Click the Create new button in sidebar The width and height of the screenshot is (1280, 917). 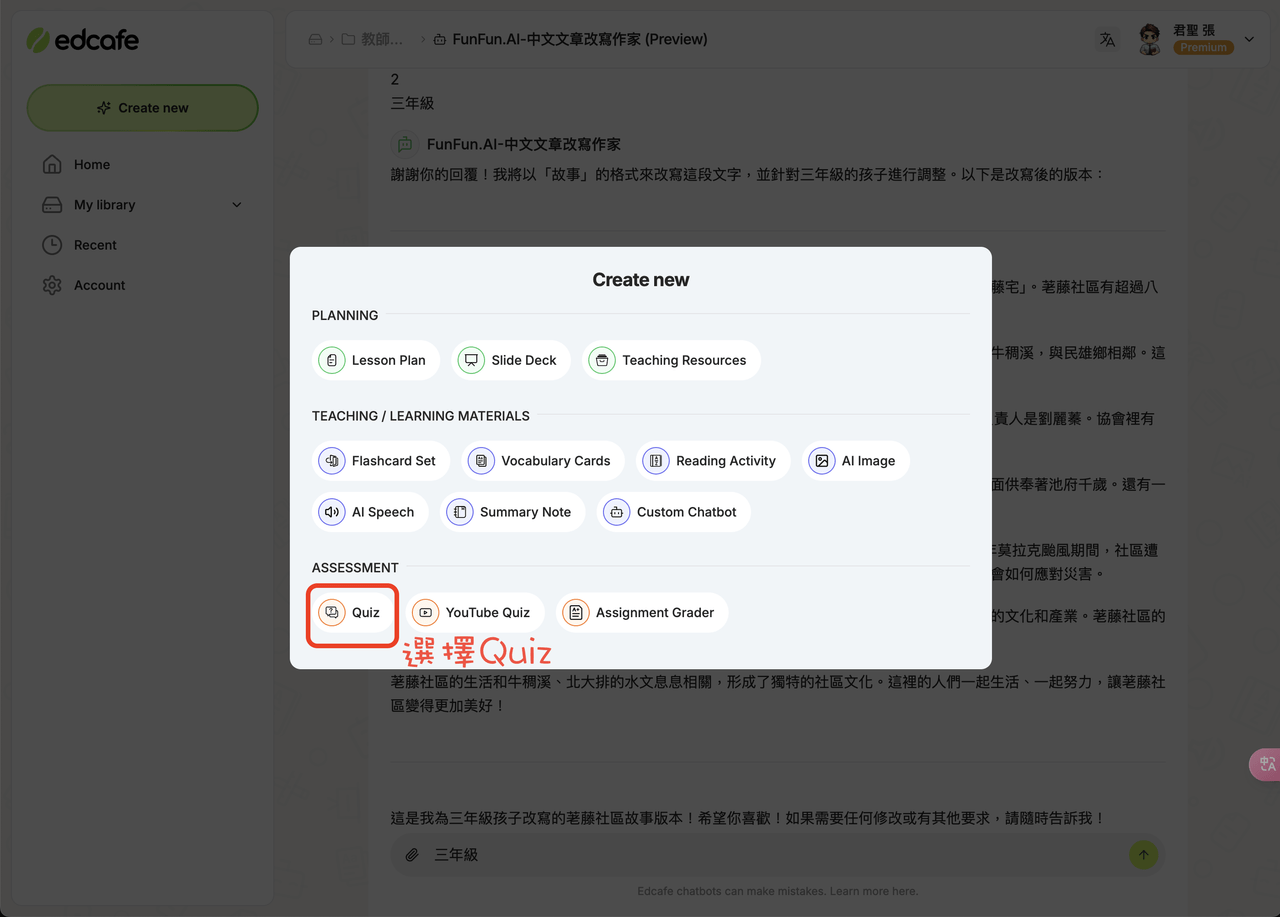coord(142,108)
